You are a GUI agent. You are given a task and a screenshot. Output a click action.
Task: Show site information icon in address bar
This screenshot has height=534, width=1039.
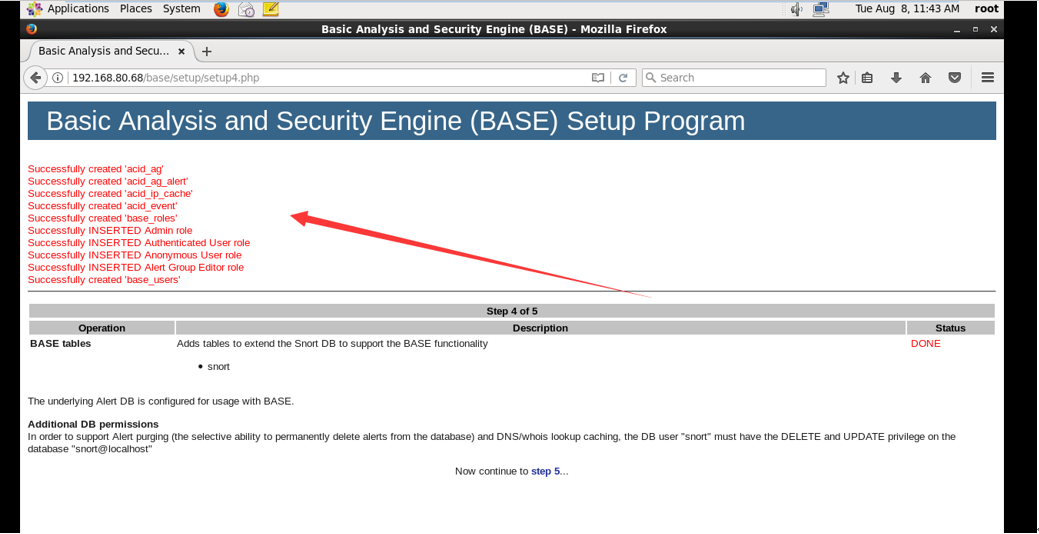(58, 78)
